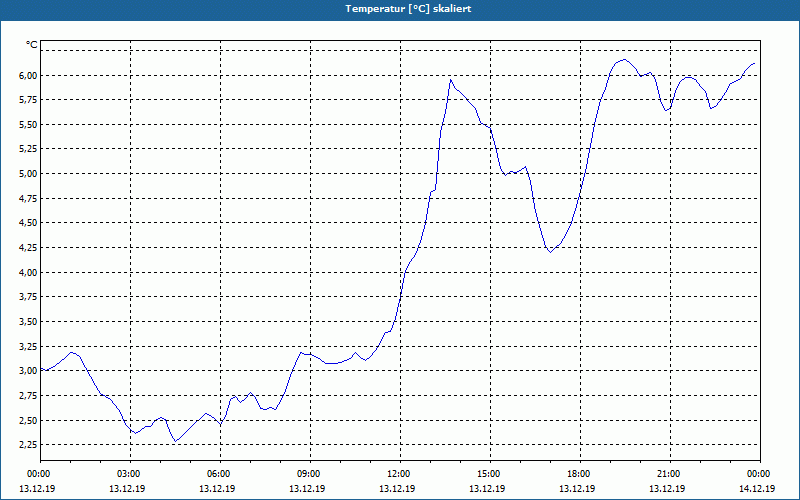Select the '03:00' time label
Screen dimensions: 800x500
click(x=130, y=474)
